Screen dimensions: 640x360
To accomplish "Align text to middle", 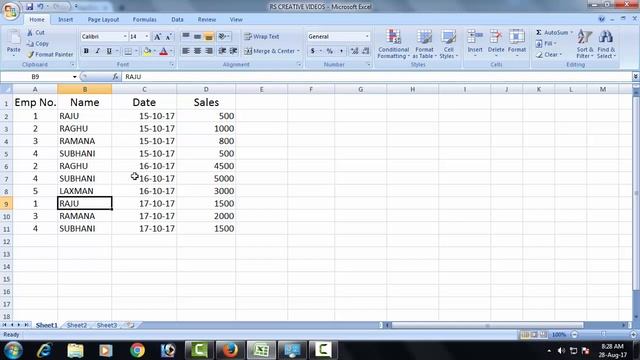I will pos(197,36).
